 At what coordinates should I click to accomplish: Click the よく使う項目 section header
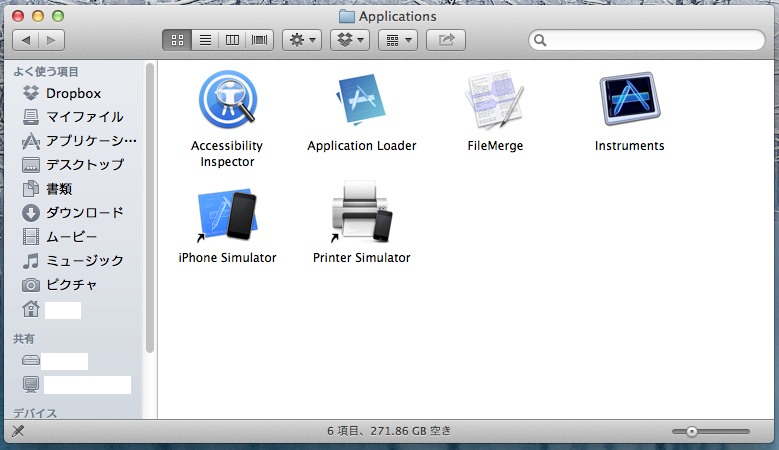(x=46, y=72)
